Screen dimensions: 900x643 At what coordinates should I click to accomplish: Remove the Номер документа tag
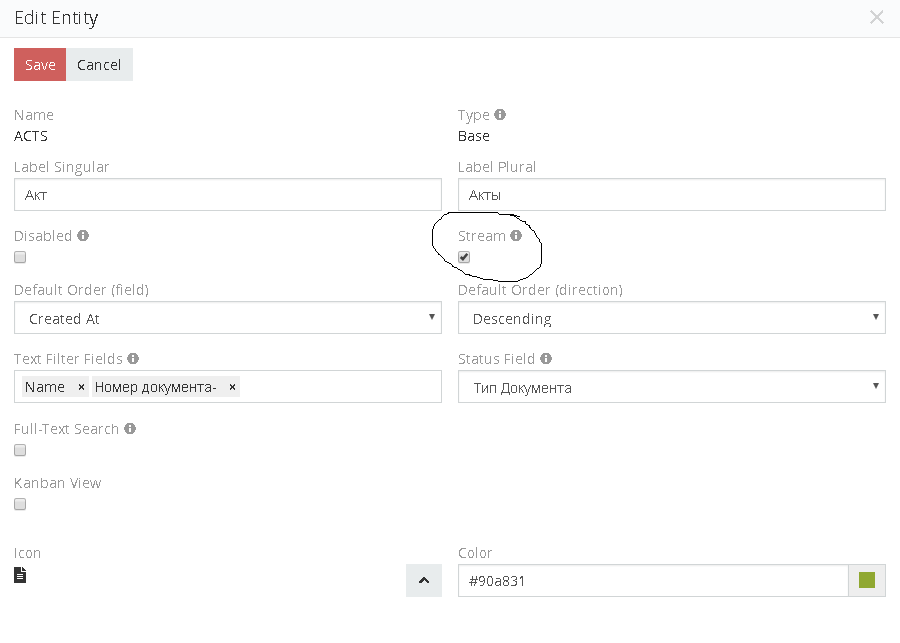click(232, 387)
